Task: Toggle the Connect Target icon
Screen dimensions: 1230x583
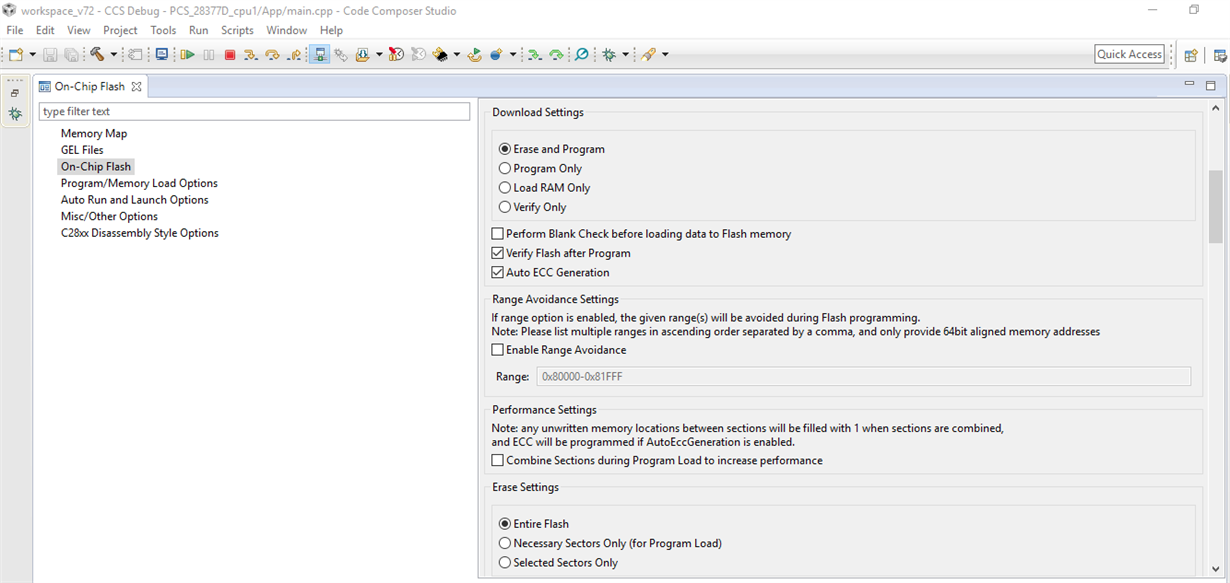Action: [319, 55]
